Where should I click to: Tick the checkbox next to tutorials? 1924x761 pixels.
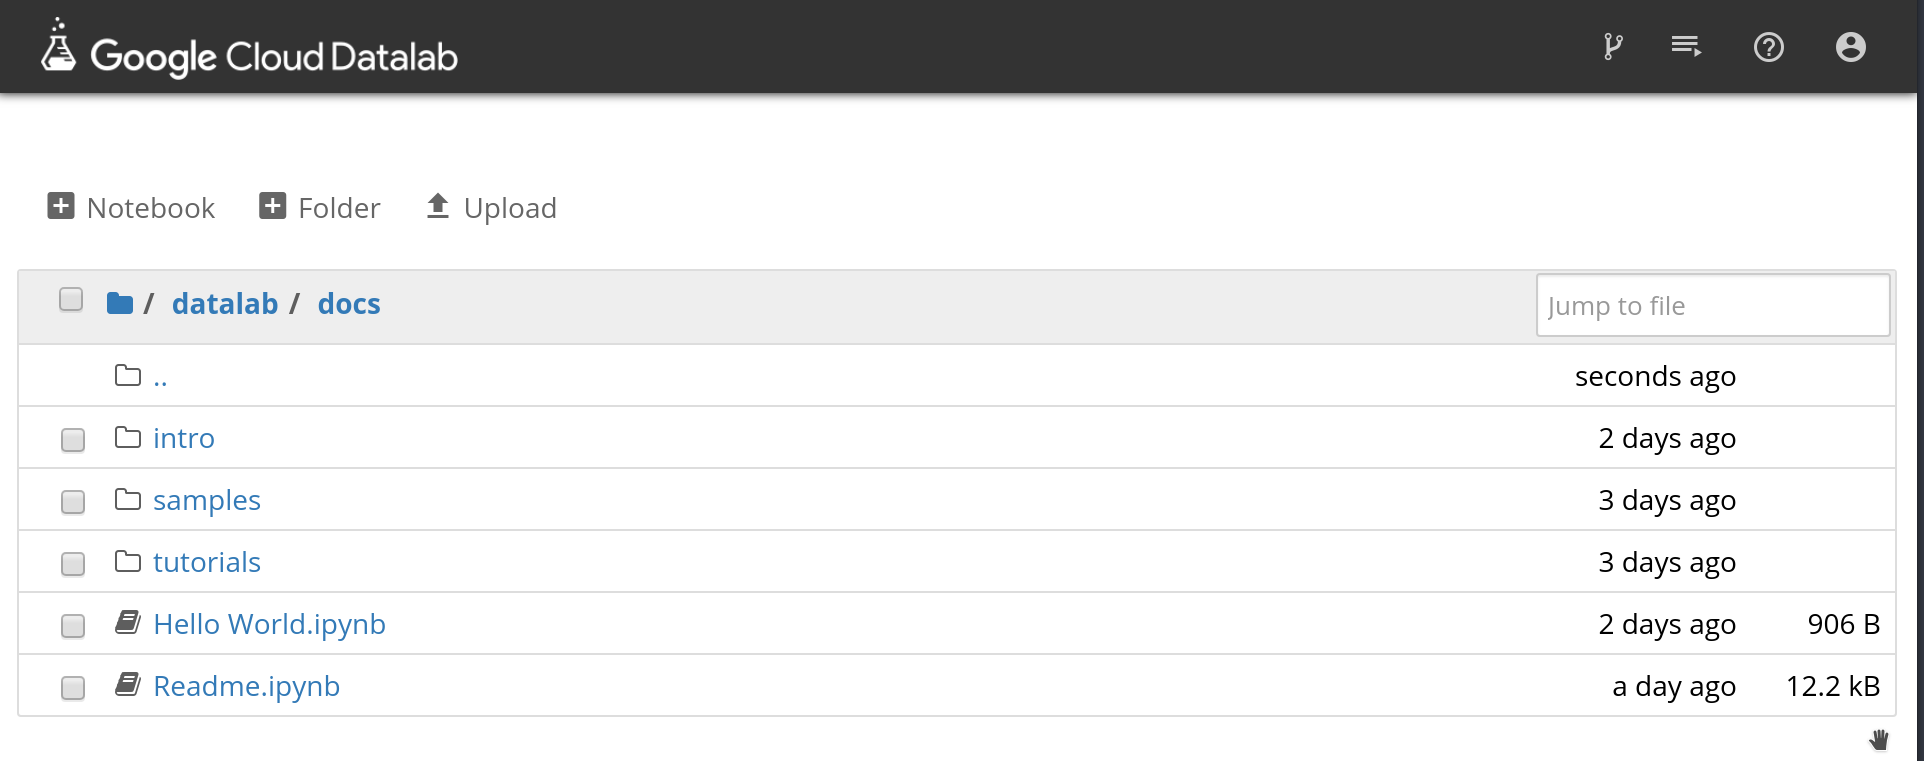(x=73, y=564)
